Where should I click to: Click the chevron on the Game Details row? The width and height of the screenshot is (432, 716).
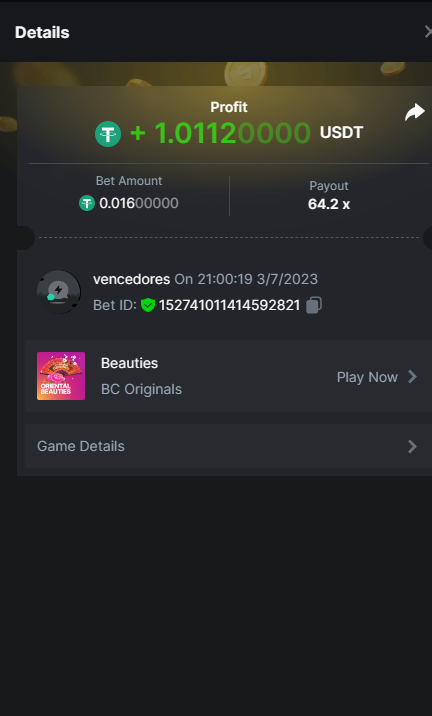pos(412,446)
